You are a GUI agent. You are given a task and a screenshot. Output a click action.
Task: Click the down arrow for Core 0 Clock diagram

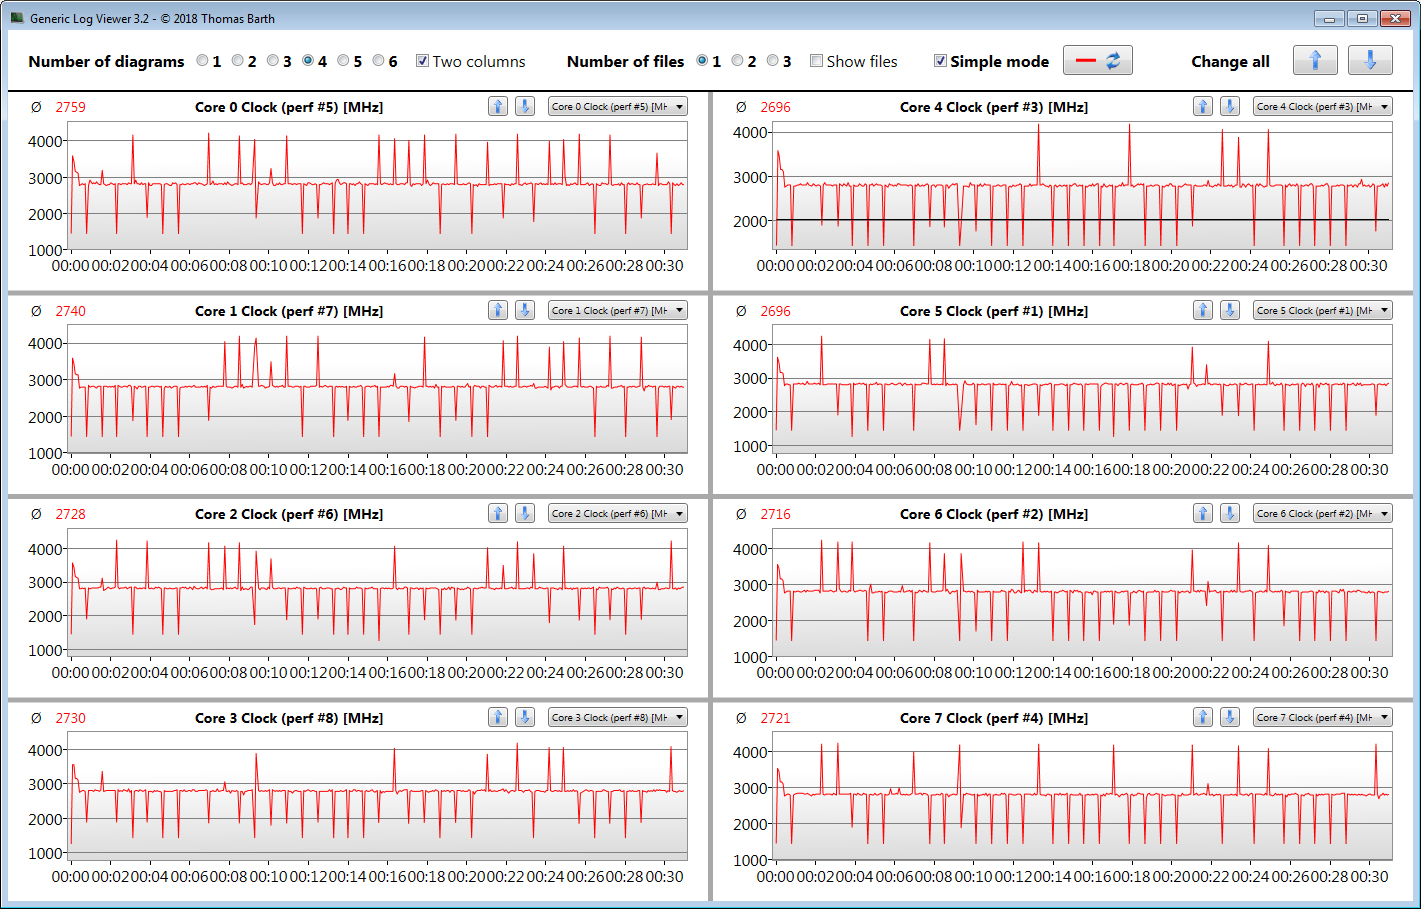pos(524,106)
